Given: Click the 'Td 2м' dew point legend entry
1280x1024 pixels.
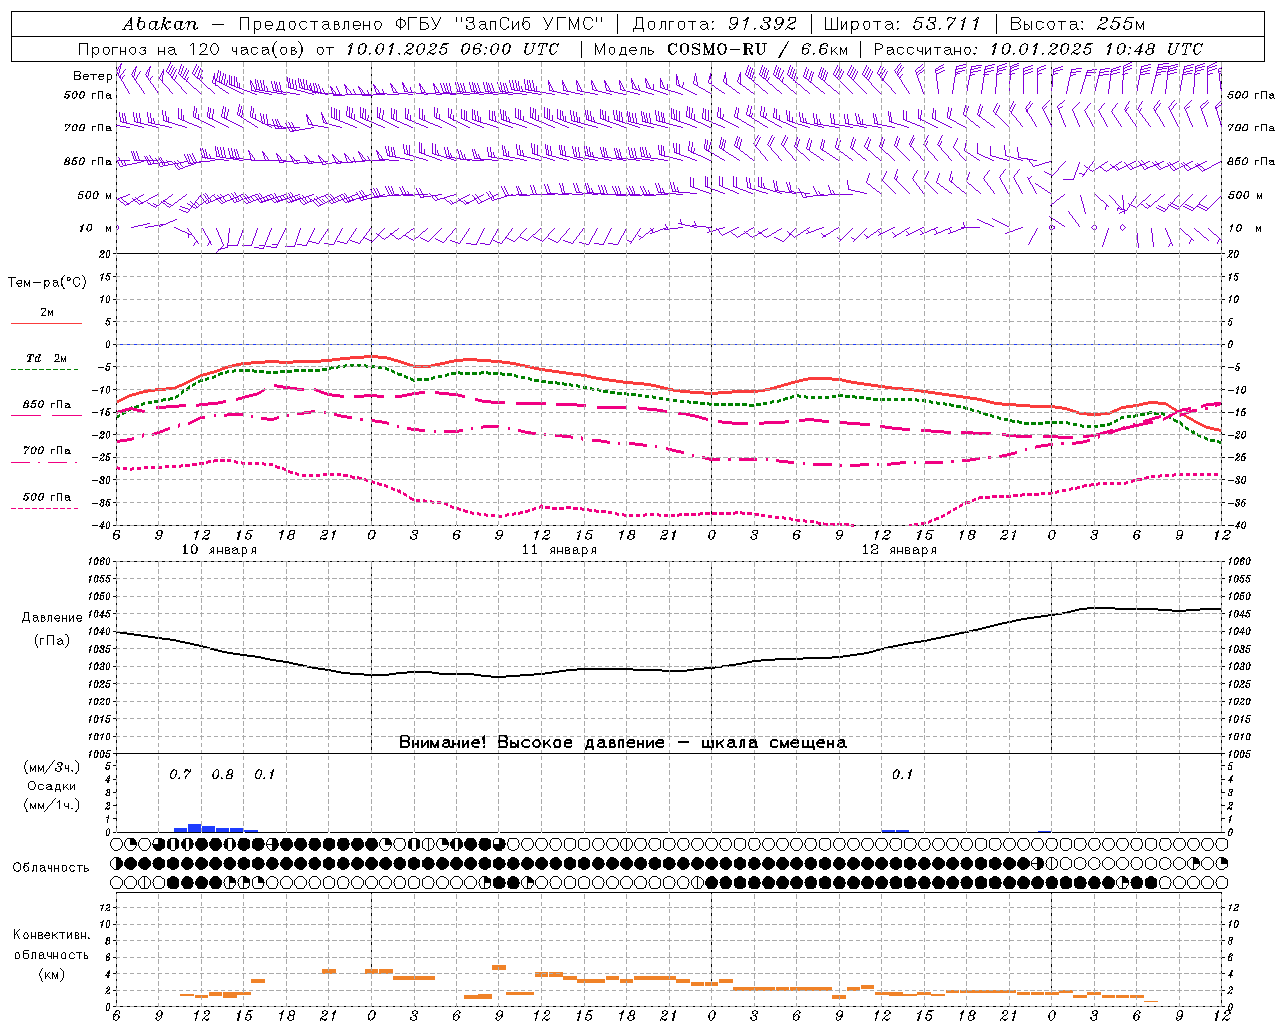Looking at the screenshot, I should tap(46, 358).
